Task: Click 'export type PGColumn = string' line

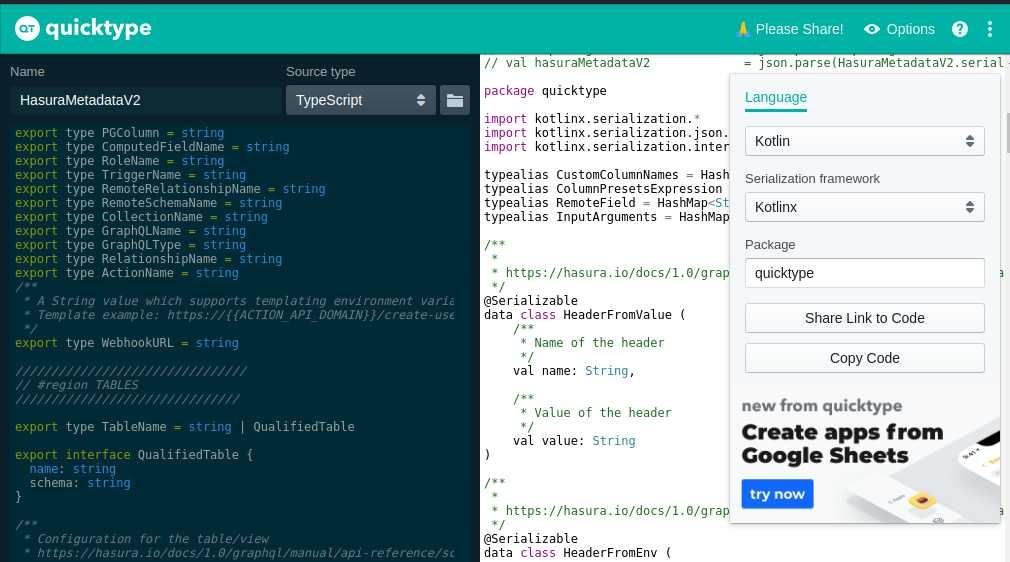Action: click(120, 133)
